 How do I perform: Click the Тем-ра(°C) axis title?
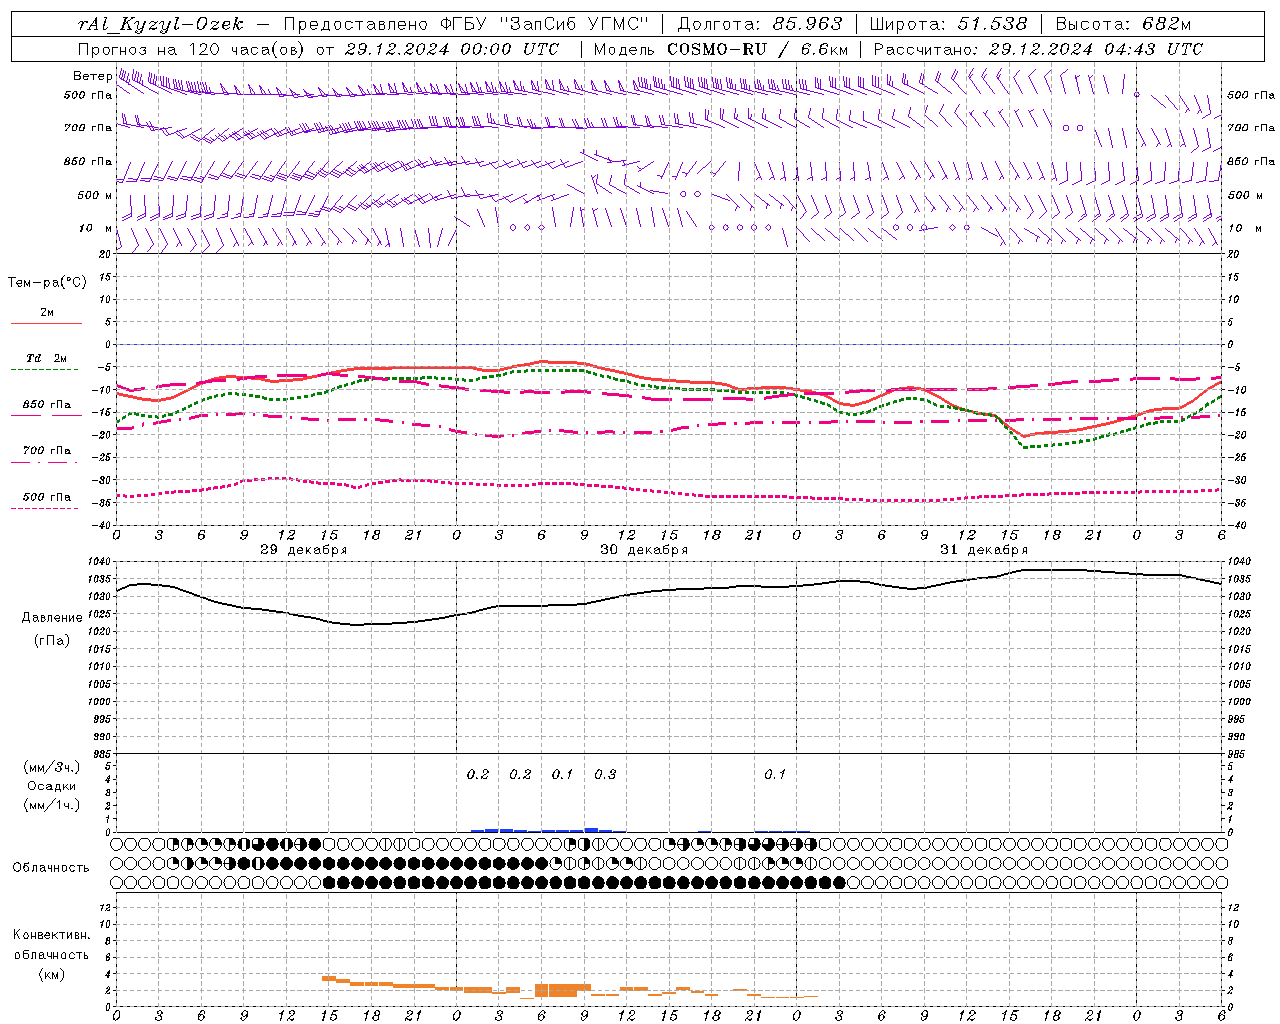(47, 283)
